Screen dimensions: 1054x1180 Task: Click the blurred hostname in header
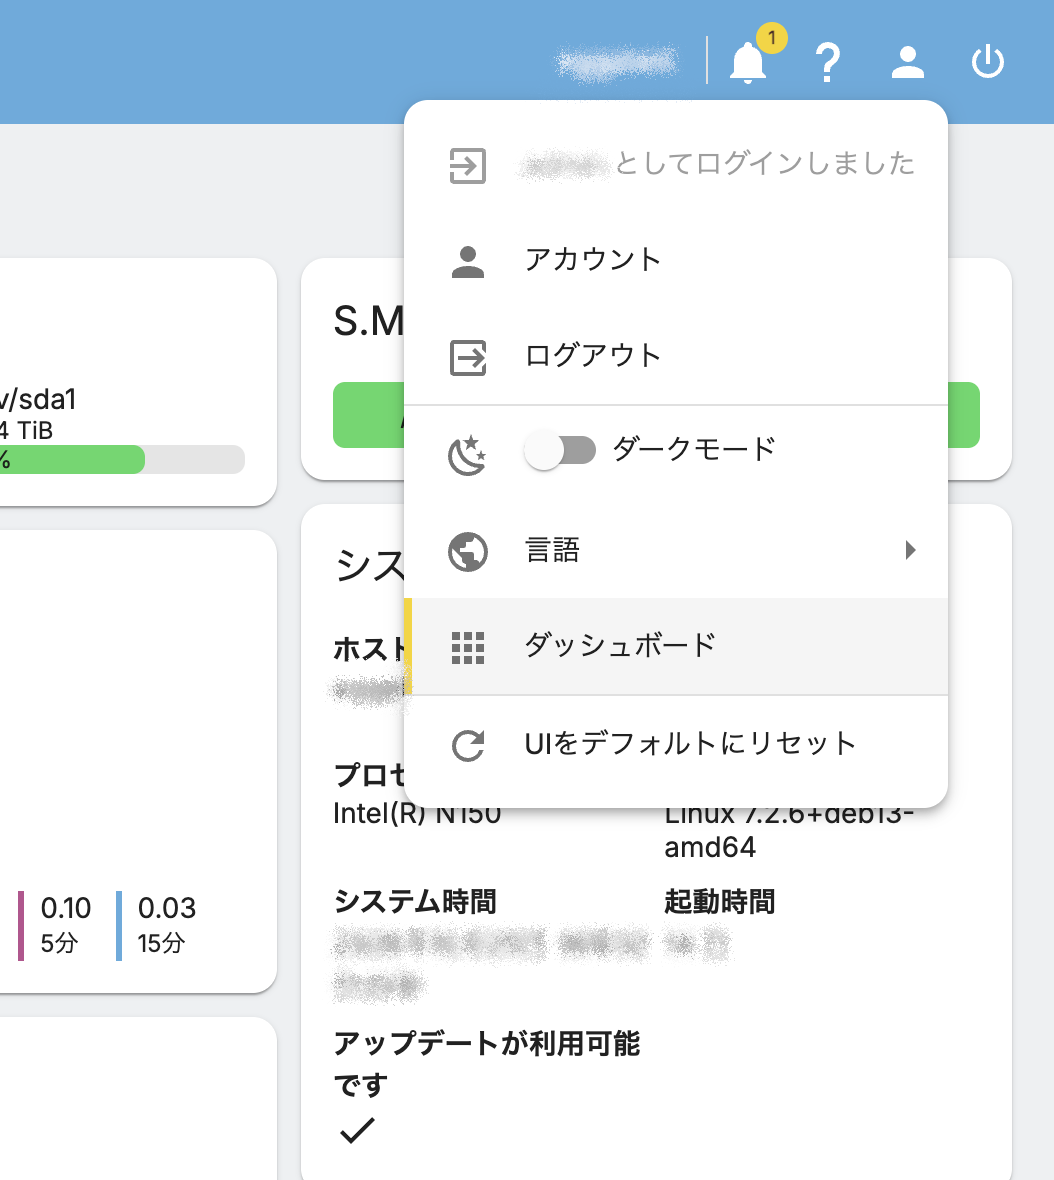click(616, 62)
